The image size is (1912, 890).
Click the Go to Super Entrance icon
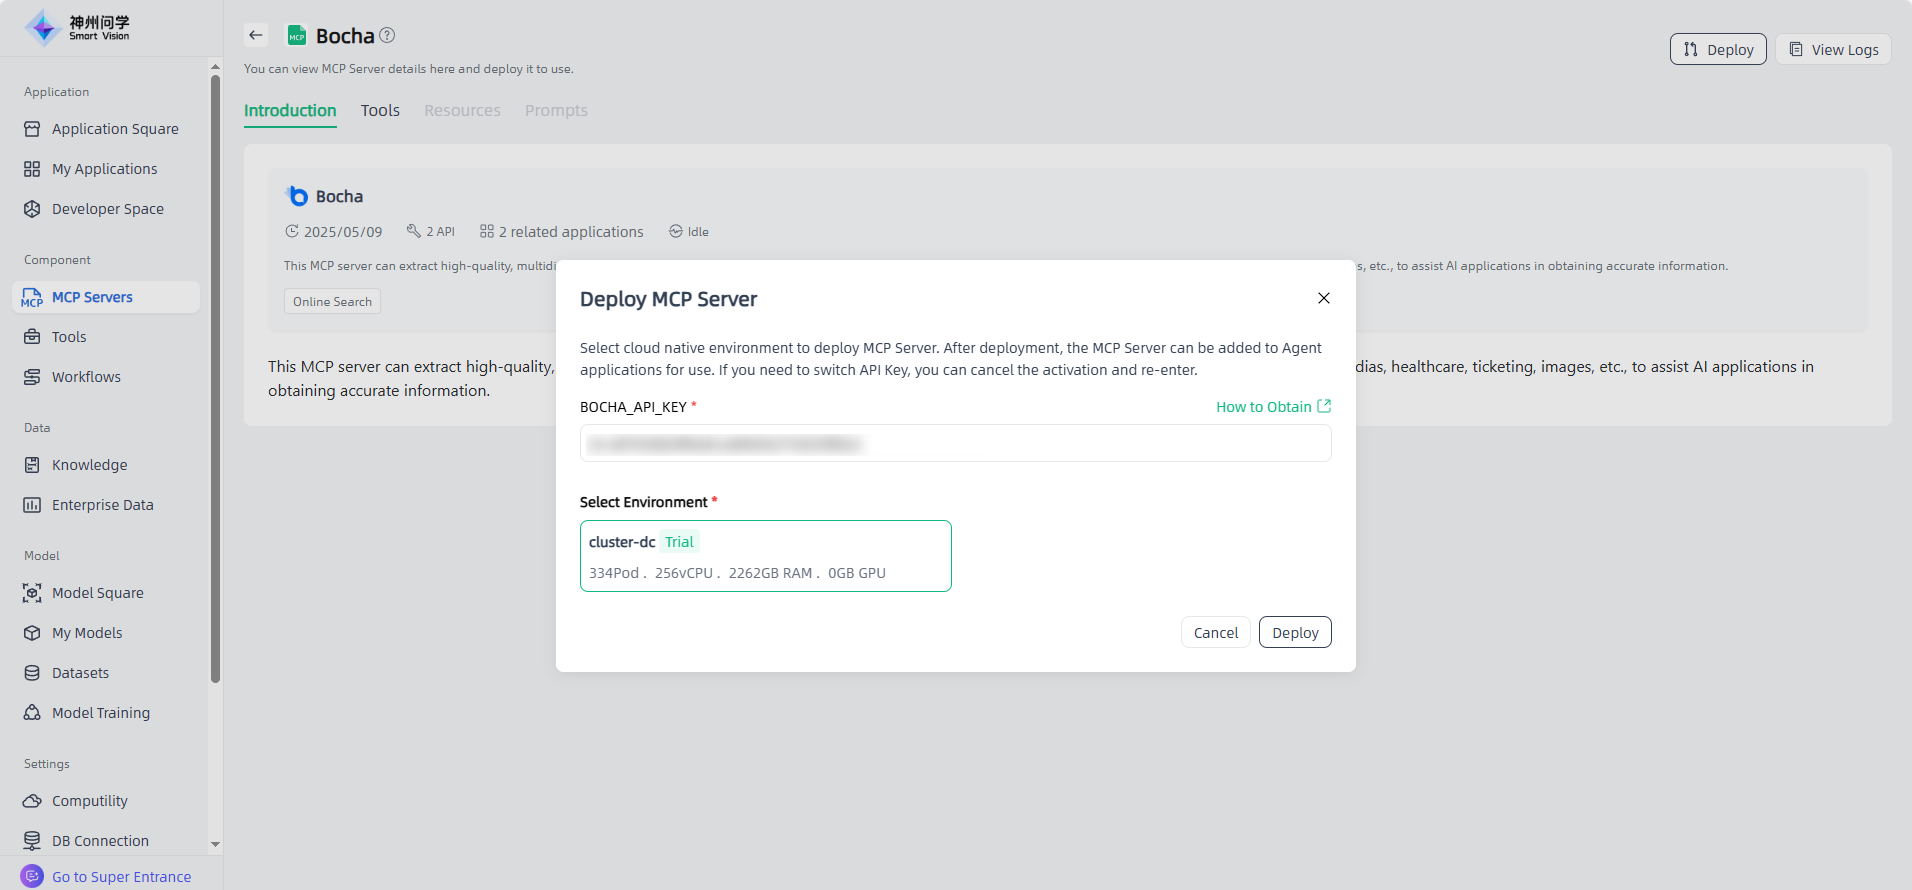(32, 876)
